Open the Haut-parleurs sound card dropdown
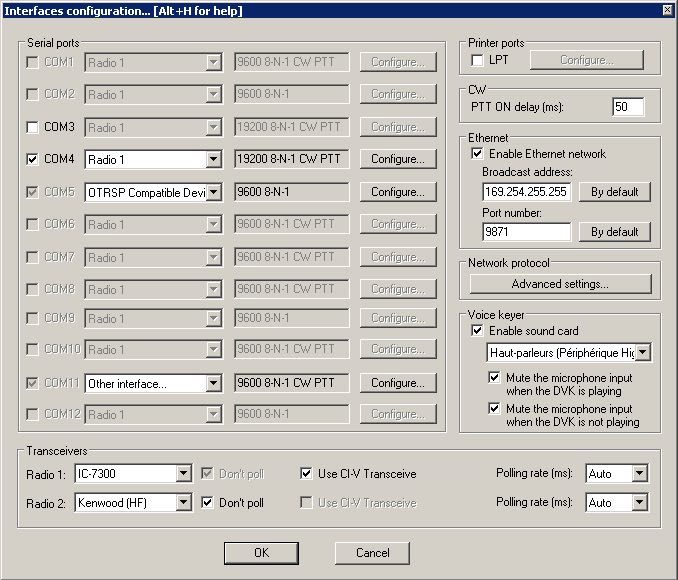This screenshot has width=678, height=580. (643, 352)
